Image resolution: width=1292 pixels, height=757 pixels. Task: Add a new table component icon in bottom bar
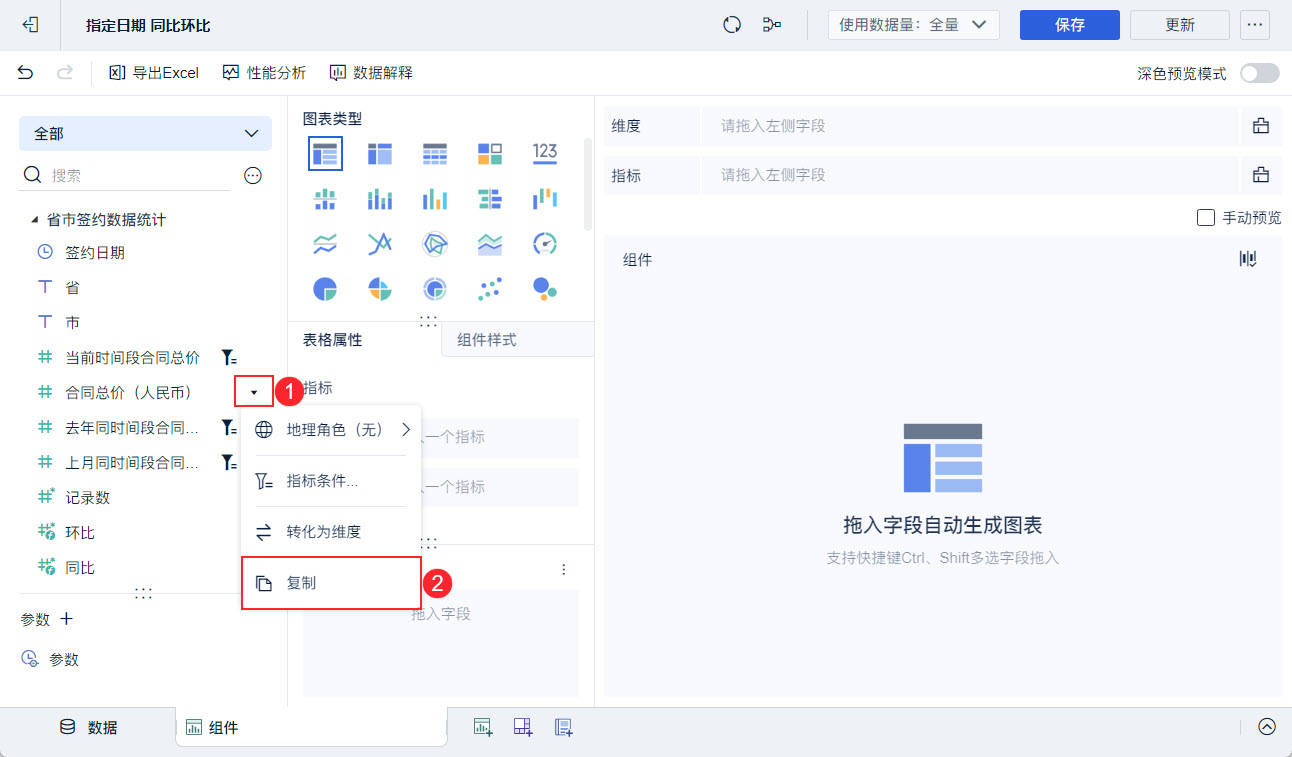pyautogui.click(x=483, y=727)
